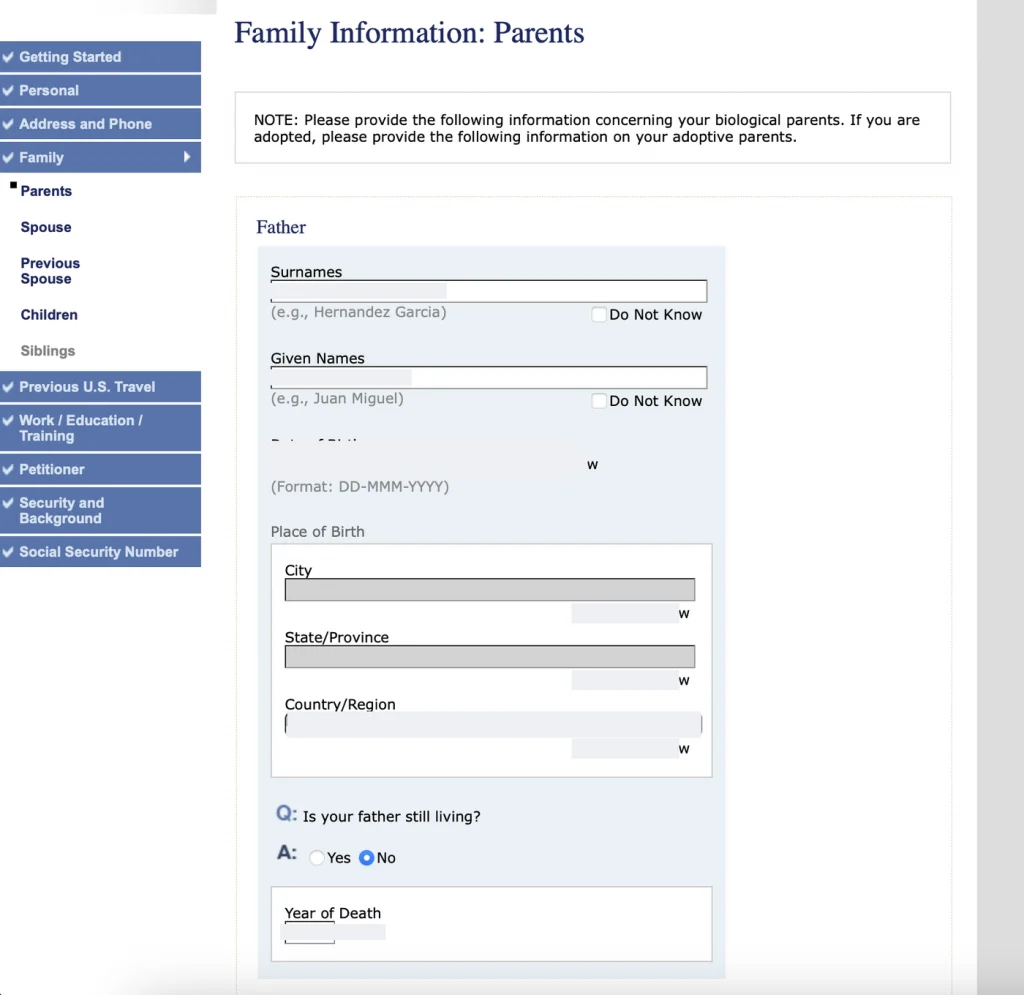Click 'Is your father still living?' question
Viewport: 1024px width, 995px height.
click(x=392, y=817)
